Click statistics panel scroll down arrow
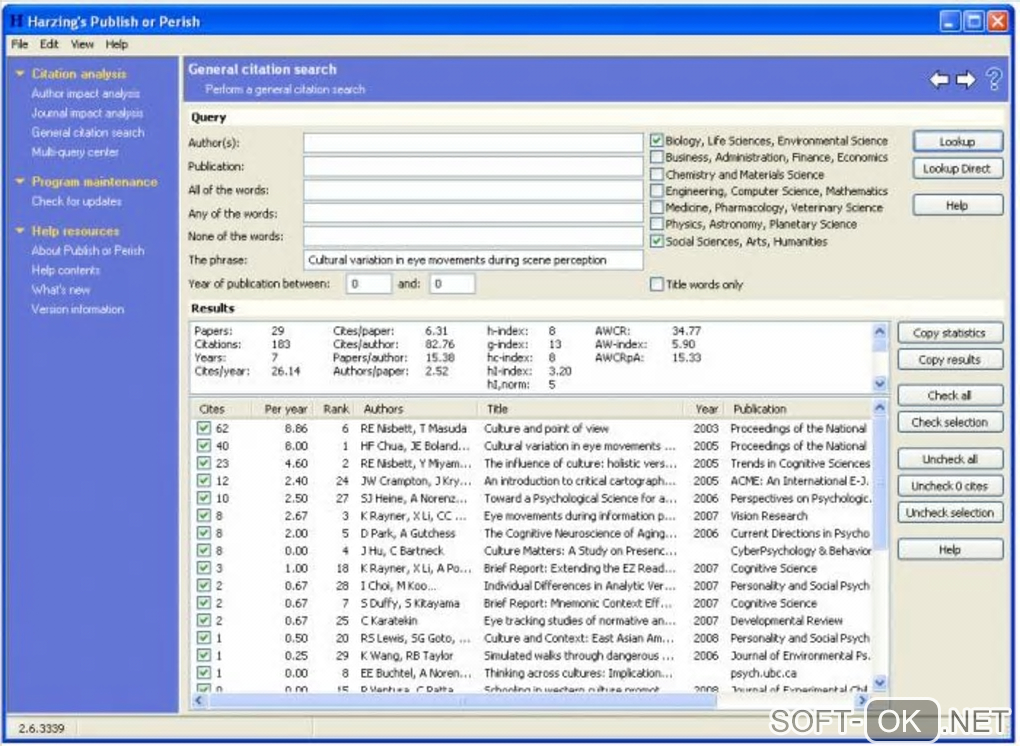This screenshot has height=746, width=1020. [x=879, y=384]
